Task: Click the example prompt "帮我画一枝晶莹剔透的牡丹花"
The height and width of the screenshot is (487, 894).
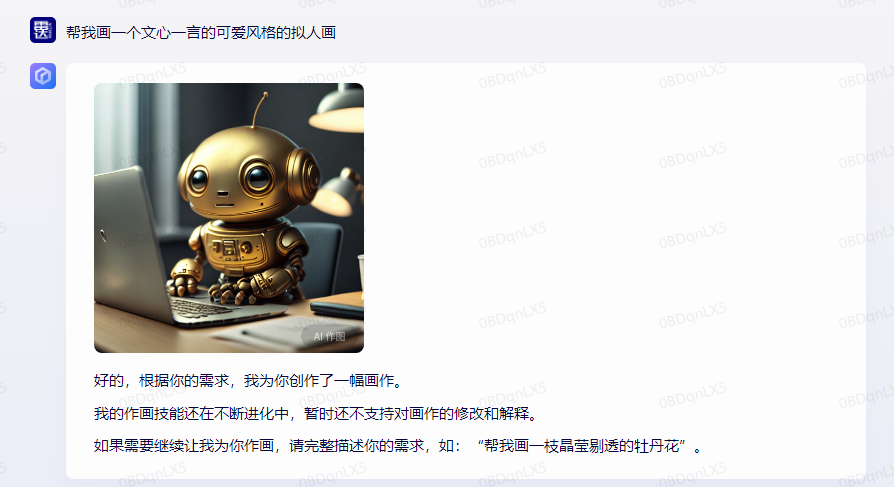Action: pos(582,445)
